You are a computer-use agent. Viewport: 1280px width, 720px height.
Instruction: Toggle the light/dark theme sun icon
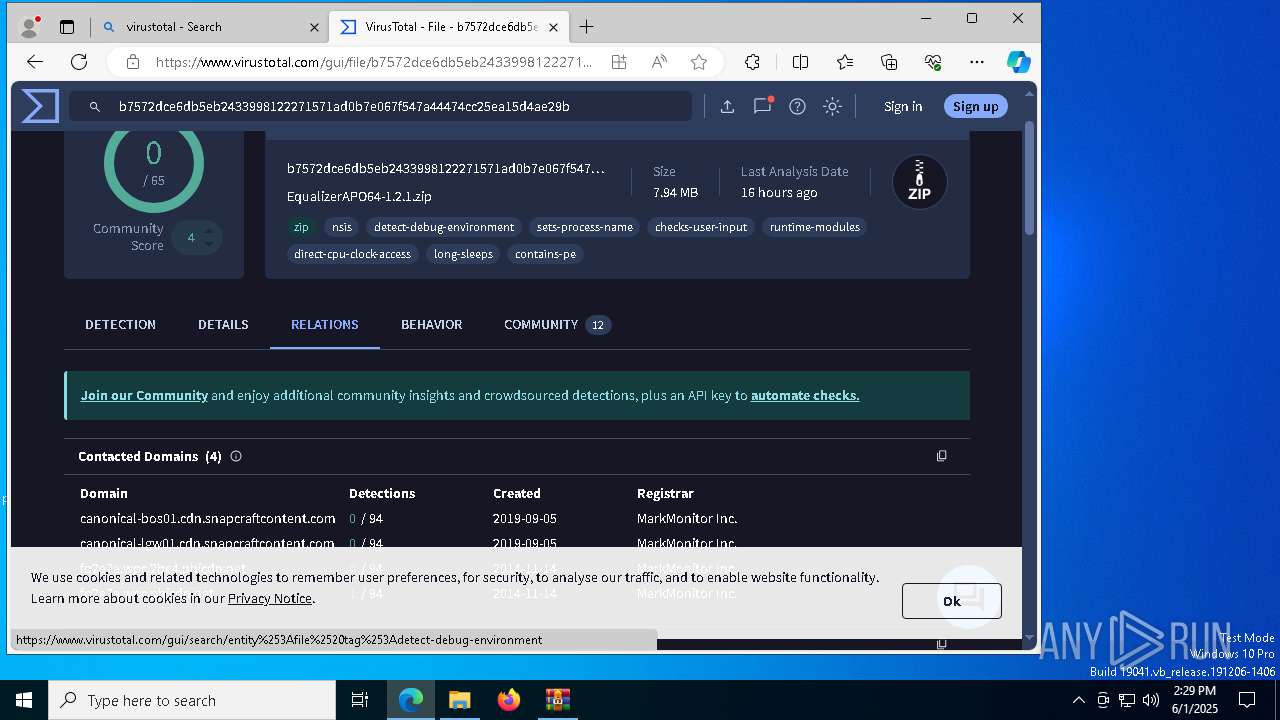832,106
